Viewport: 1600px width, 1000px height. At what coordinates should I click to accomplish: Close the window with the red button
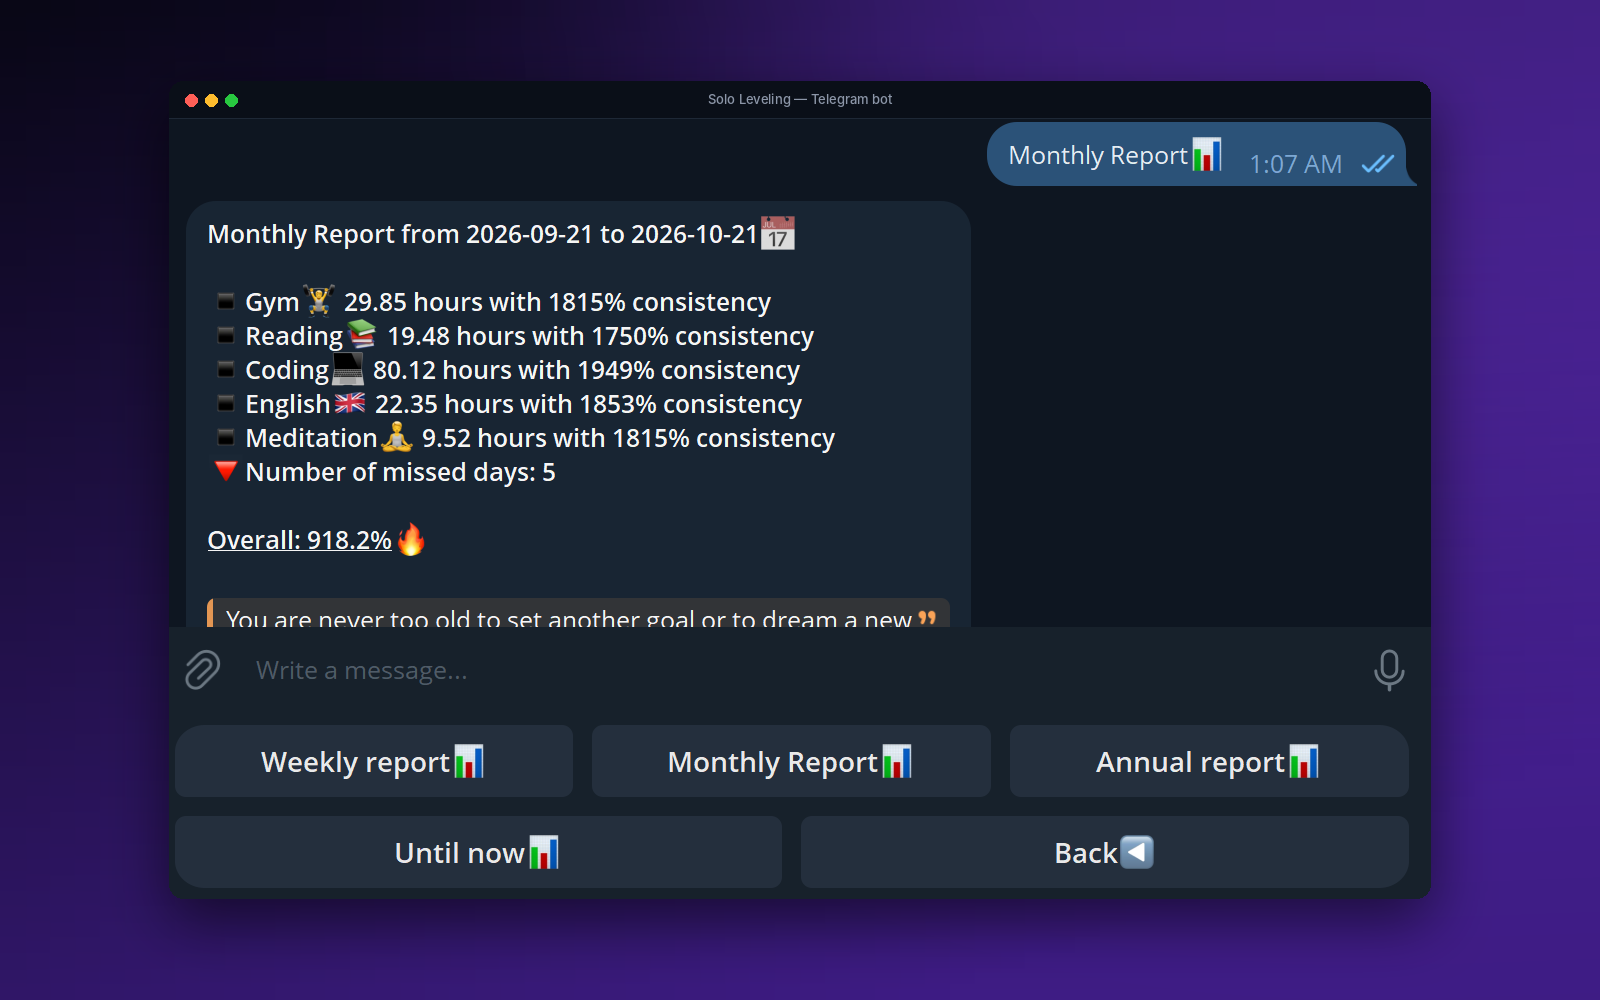(x=191, y=100)
